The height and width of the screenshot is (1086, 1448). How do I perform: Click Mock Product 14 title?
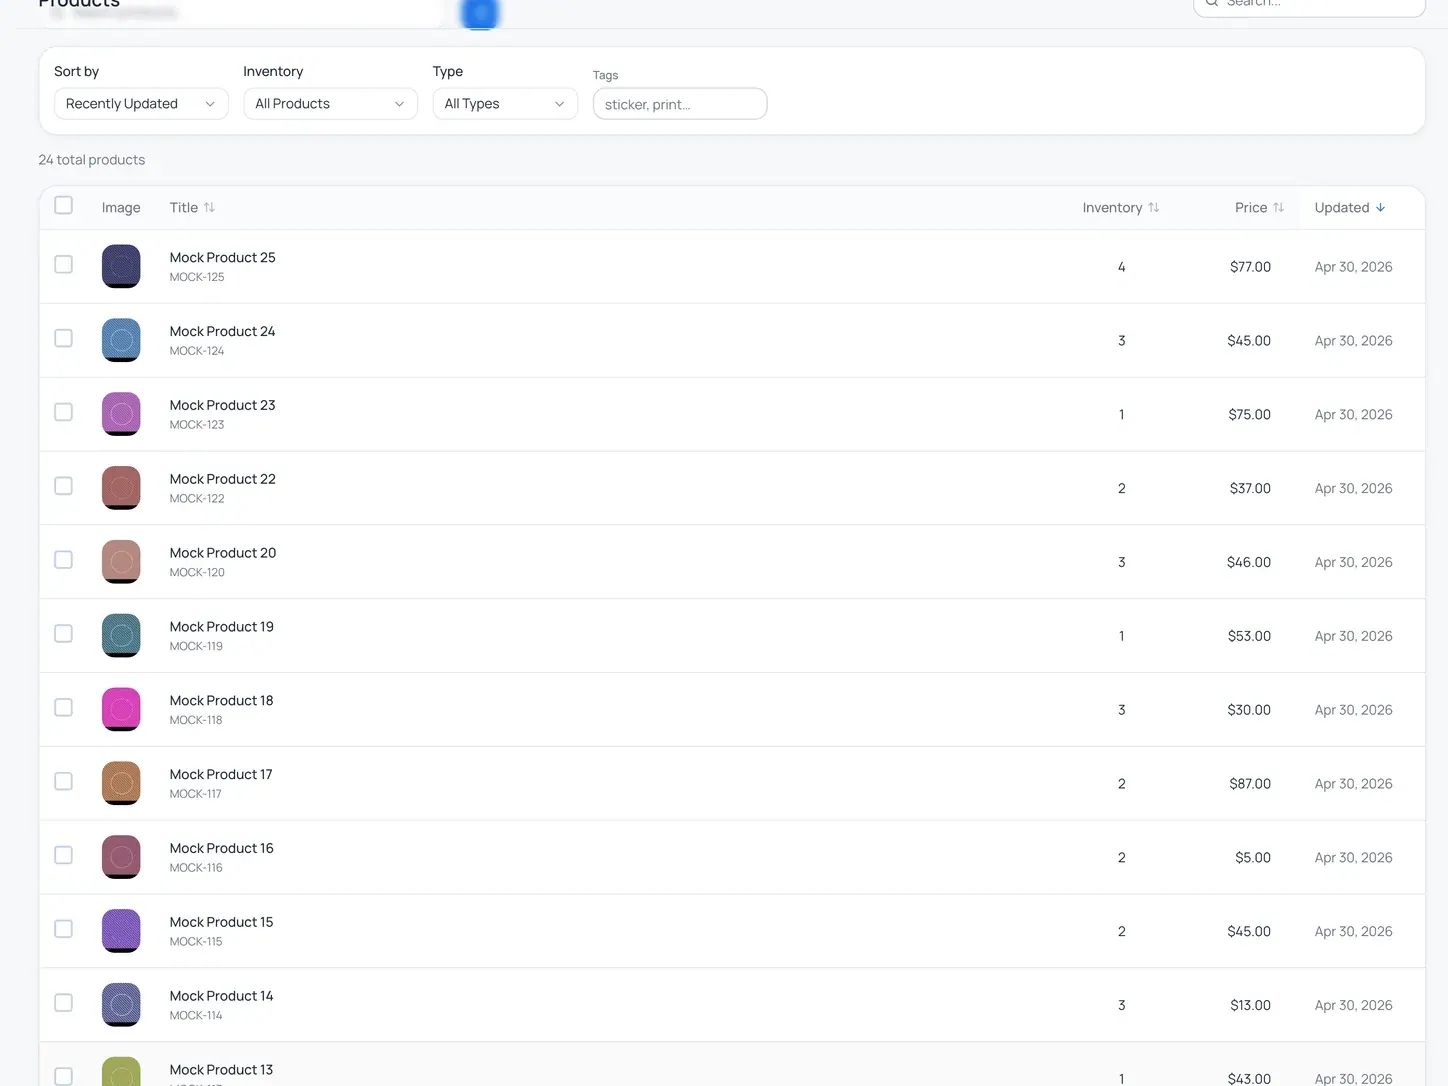click(x=221, y=996)
